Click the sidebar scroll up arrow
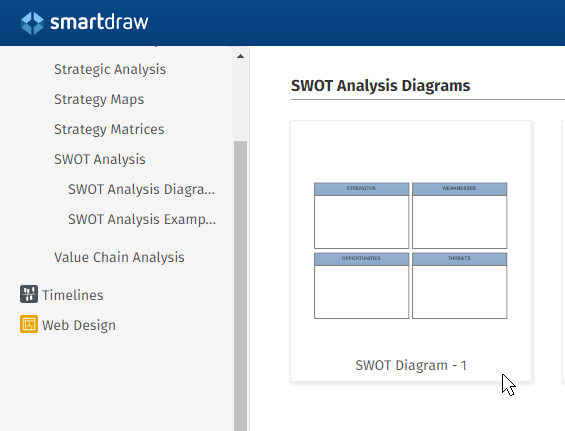The width and height of the screenshot is (565, 431). [240, 56]
